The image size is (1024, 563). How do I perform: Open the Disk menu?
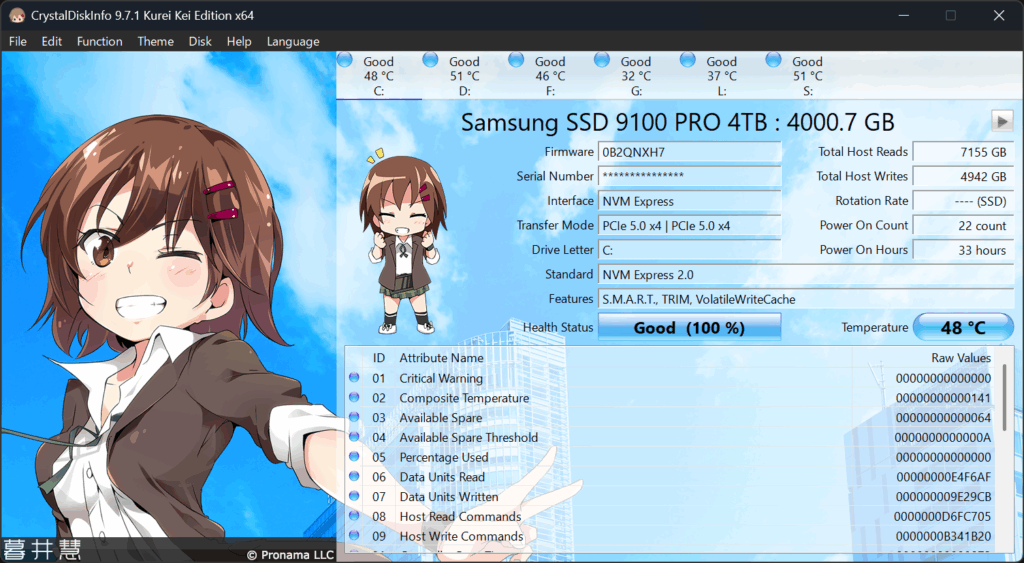coord(200,41)
